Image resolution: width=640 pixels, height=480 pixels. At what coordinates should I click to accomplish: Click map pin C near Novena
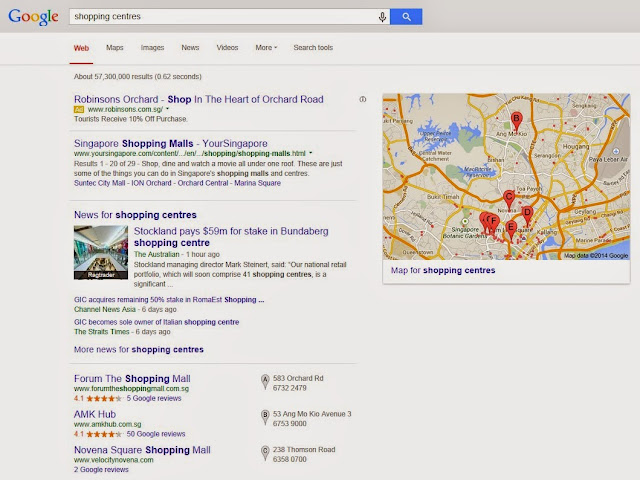(509, 200)
